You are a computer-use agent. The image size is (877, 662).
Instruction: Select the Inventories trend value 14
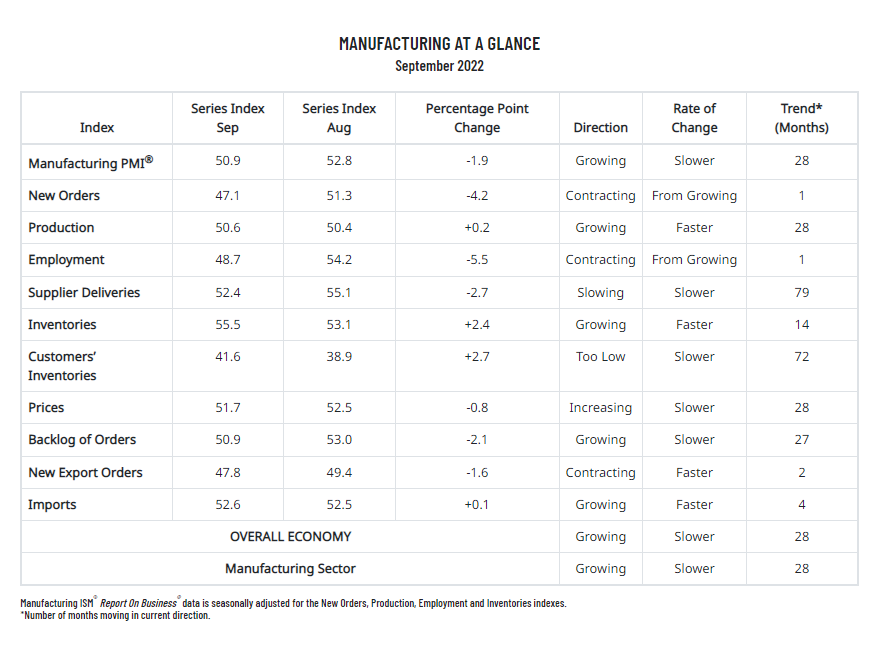(801, 325)
